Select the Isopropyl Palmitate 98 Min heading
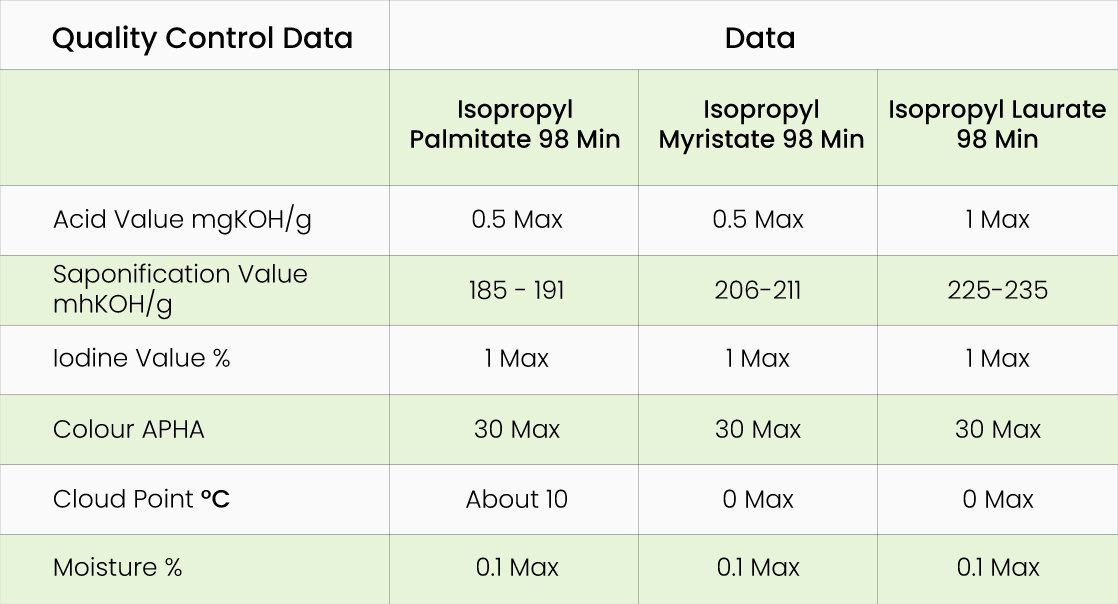 pyautogui.click(x=515, y=125)
